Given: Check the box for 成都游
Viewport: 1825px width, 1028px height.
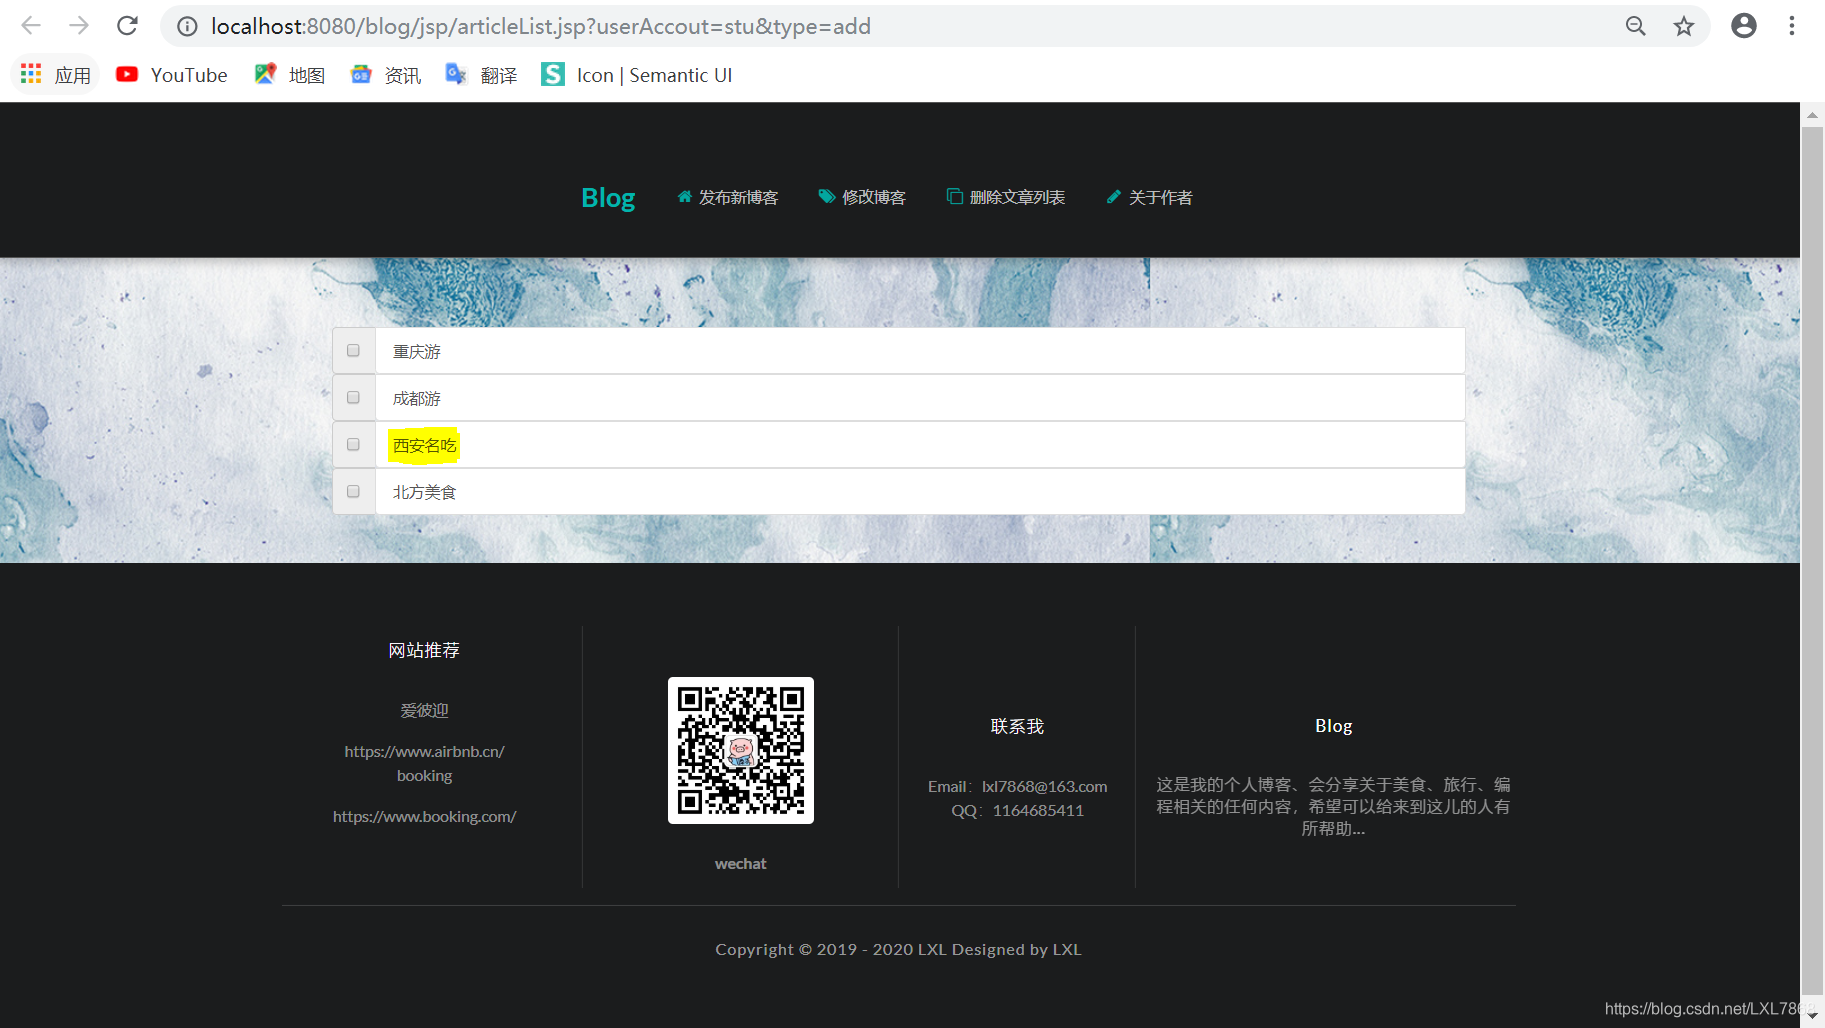Looking at the screenshot, I should [x=353, y=397].
